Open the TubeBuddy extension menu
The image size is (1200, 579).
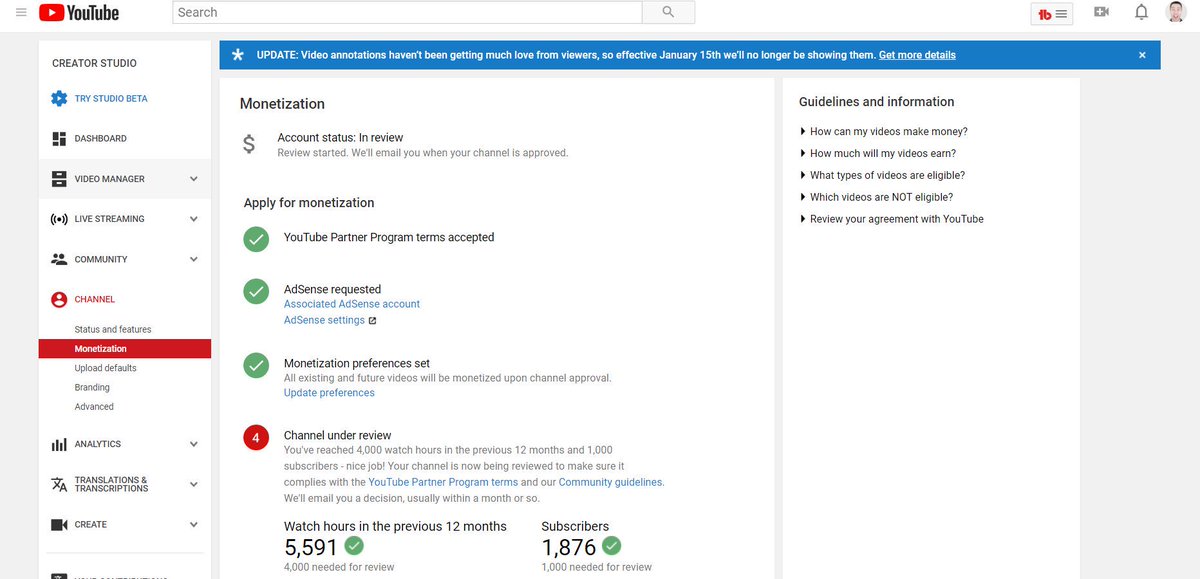click(x=1051, y=13)
